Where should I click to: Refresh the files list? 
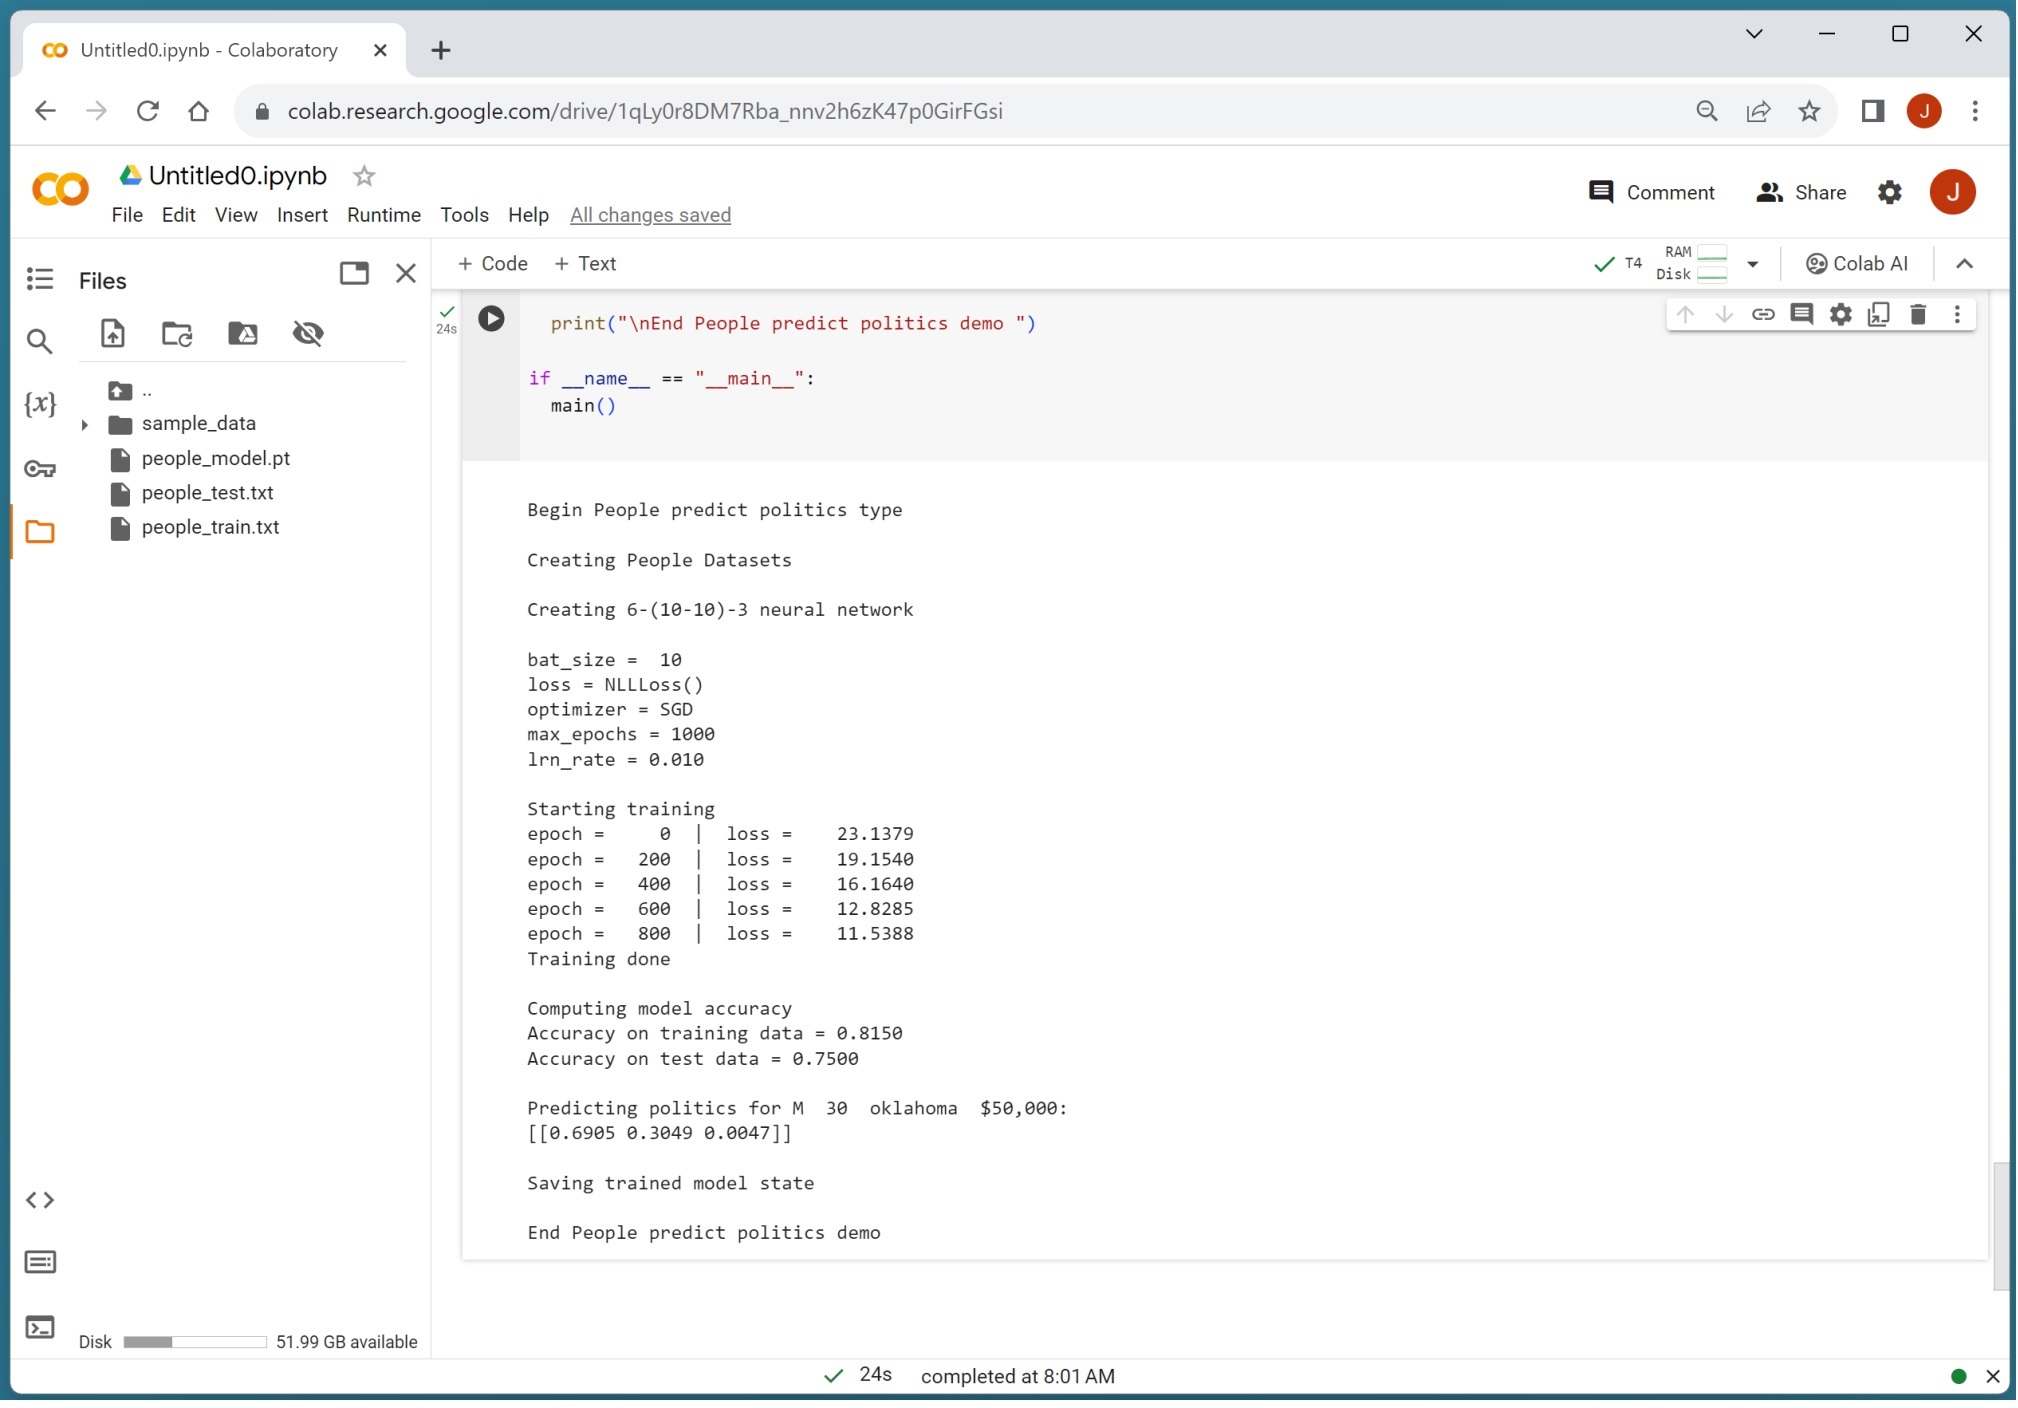click(177, 333)
